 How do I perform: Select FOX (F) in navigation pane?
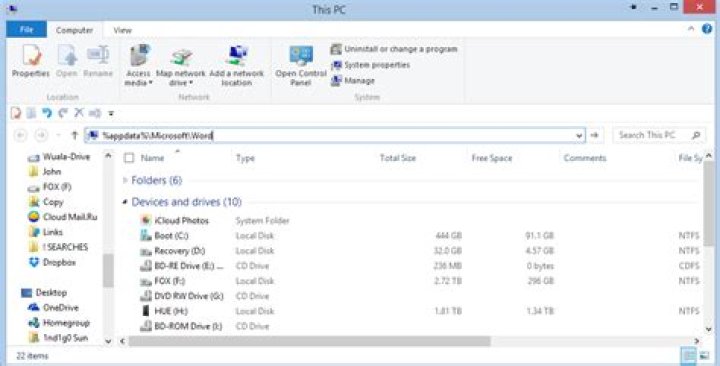coord(50,187)
